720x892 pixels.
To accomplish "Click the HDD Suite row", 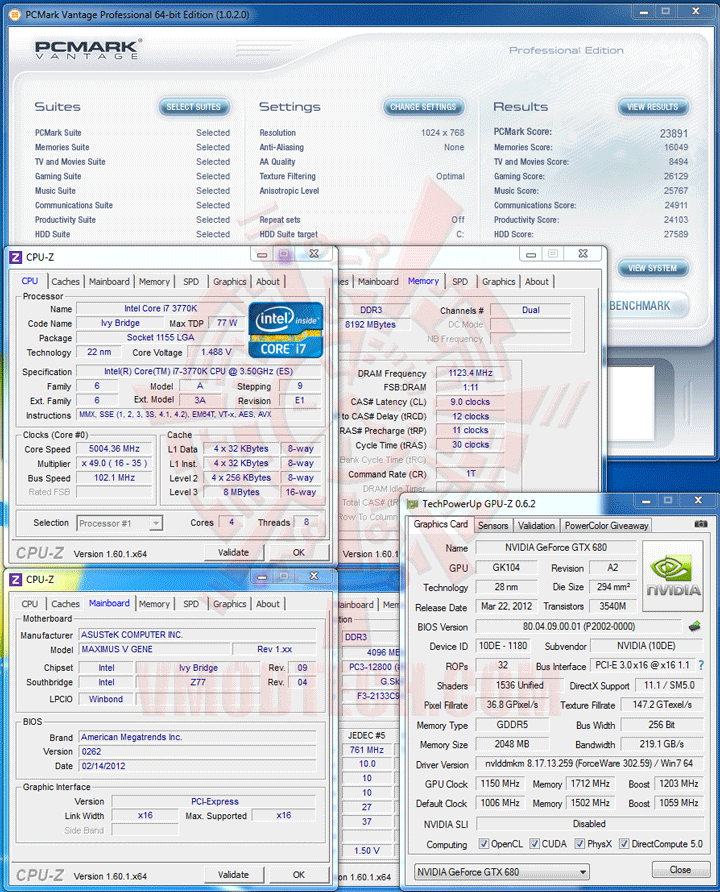I will click(133, 234).
